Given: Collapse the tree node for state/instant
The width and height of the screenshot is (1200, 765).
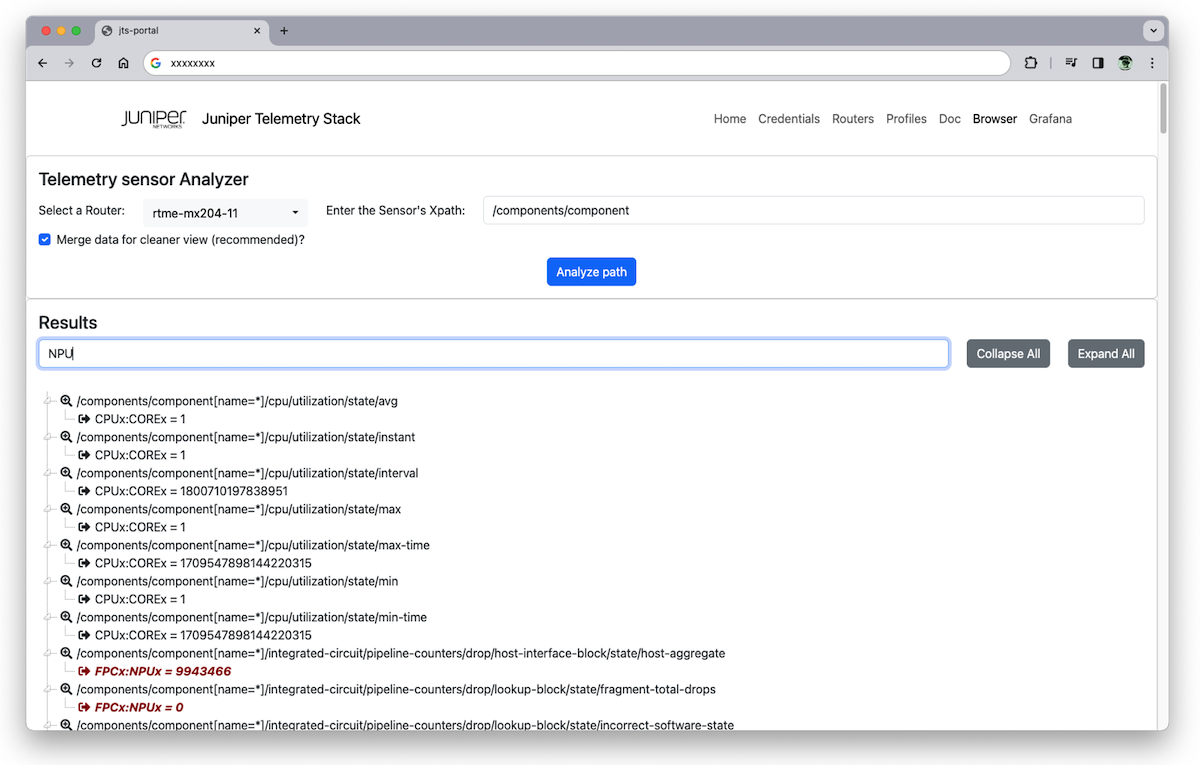Looking at the screenshot, I should 47,436.
